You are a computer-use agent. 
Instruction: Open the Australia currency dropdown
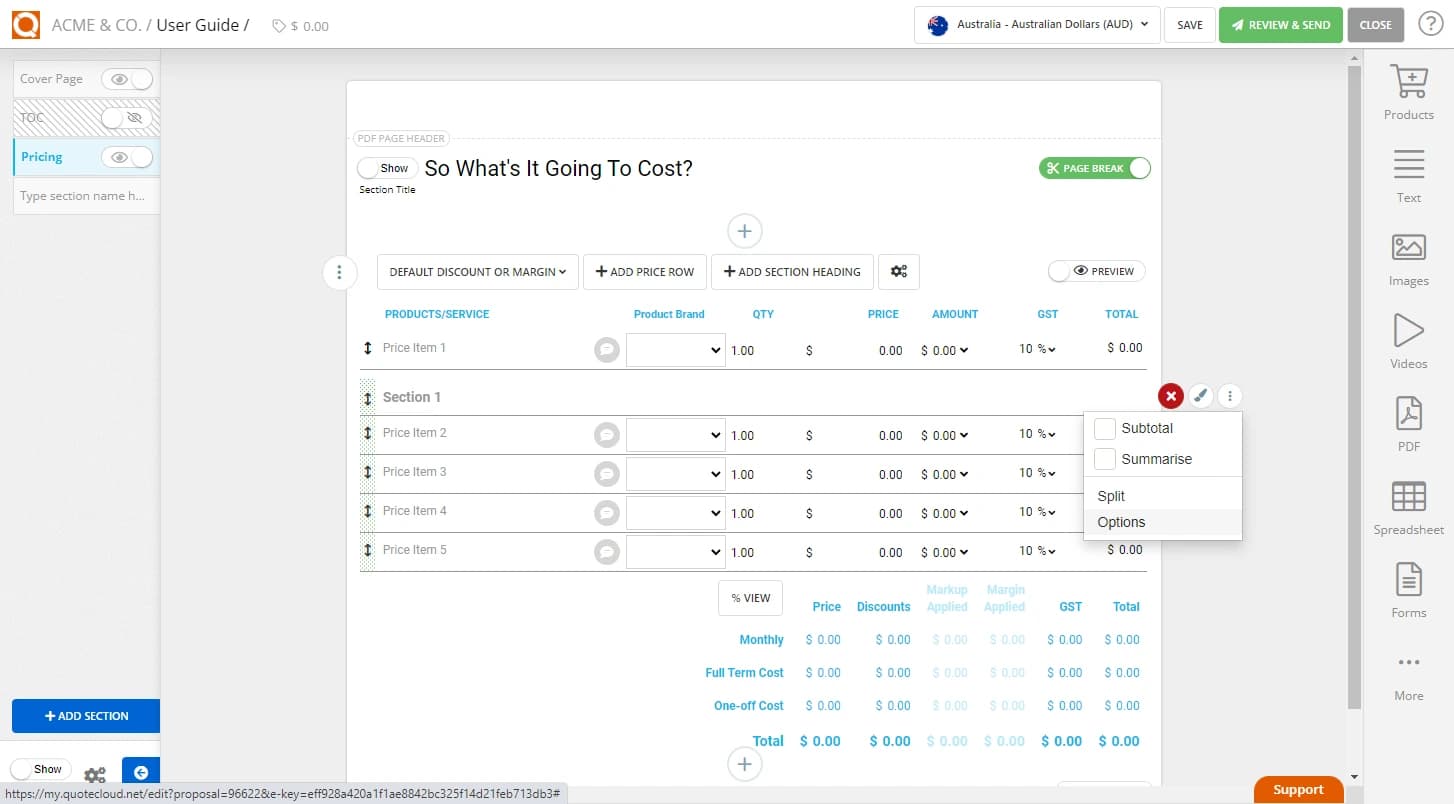tap(1036, 25)
